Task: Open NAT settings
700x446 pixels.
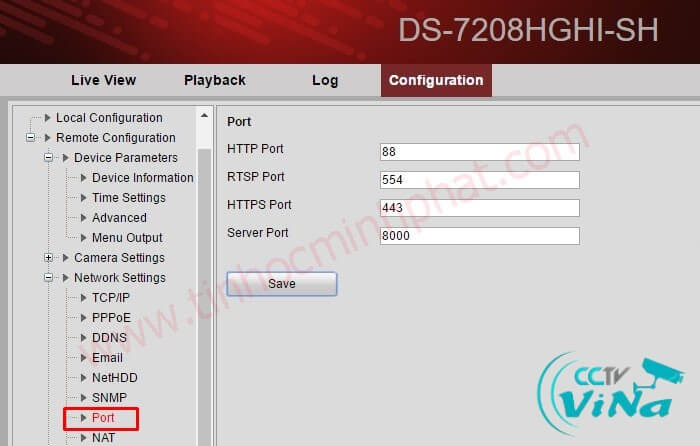Action: pyautogui.click(x=104, y=438)
